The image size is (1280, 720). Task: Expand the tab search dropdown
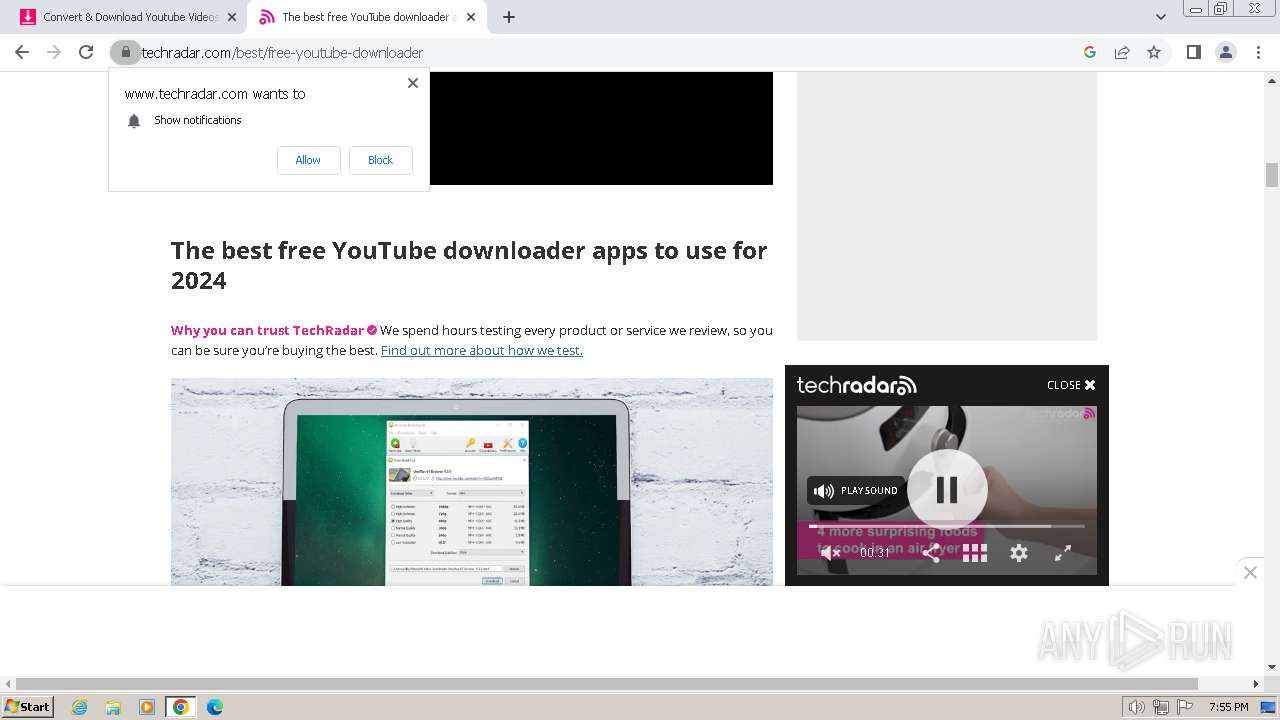(1160, 17)
